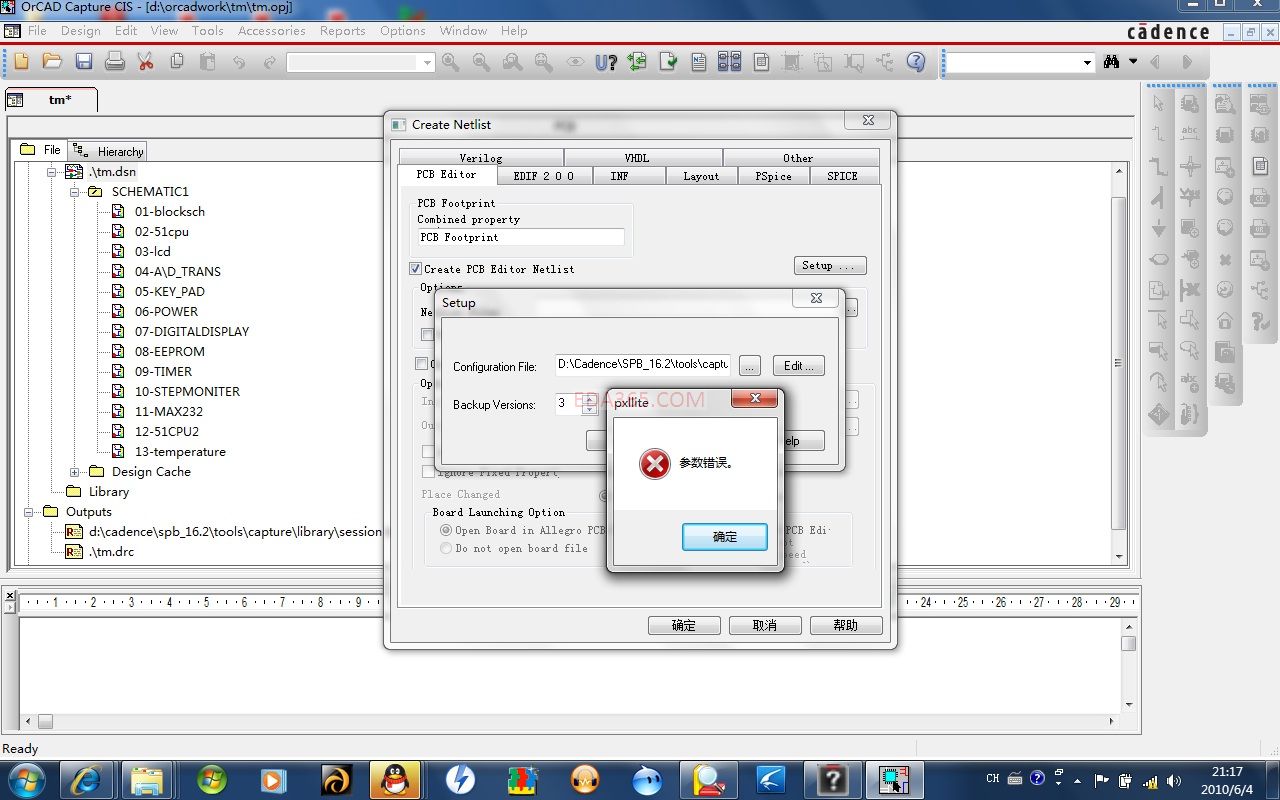Click the binoculars Find icon
The image size is (1280, 800).
click(1111, 62)
